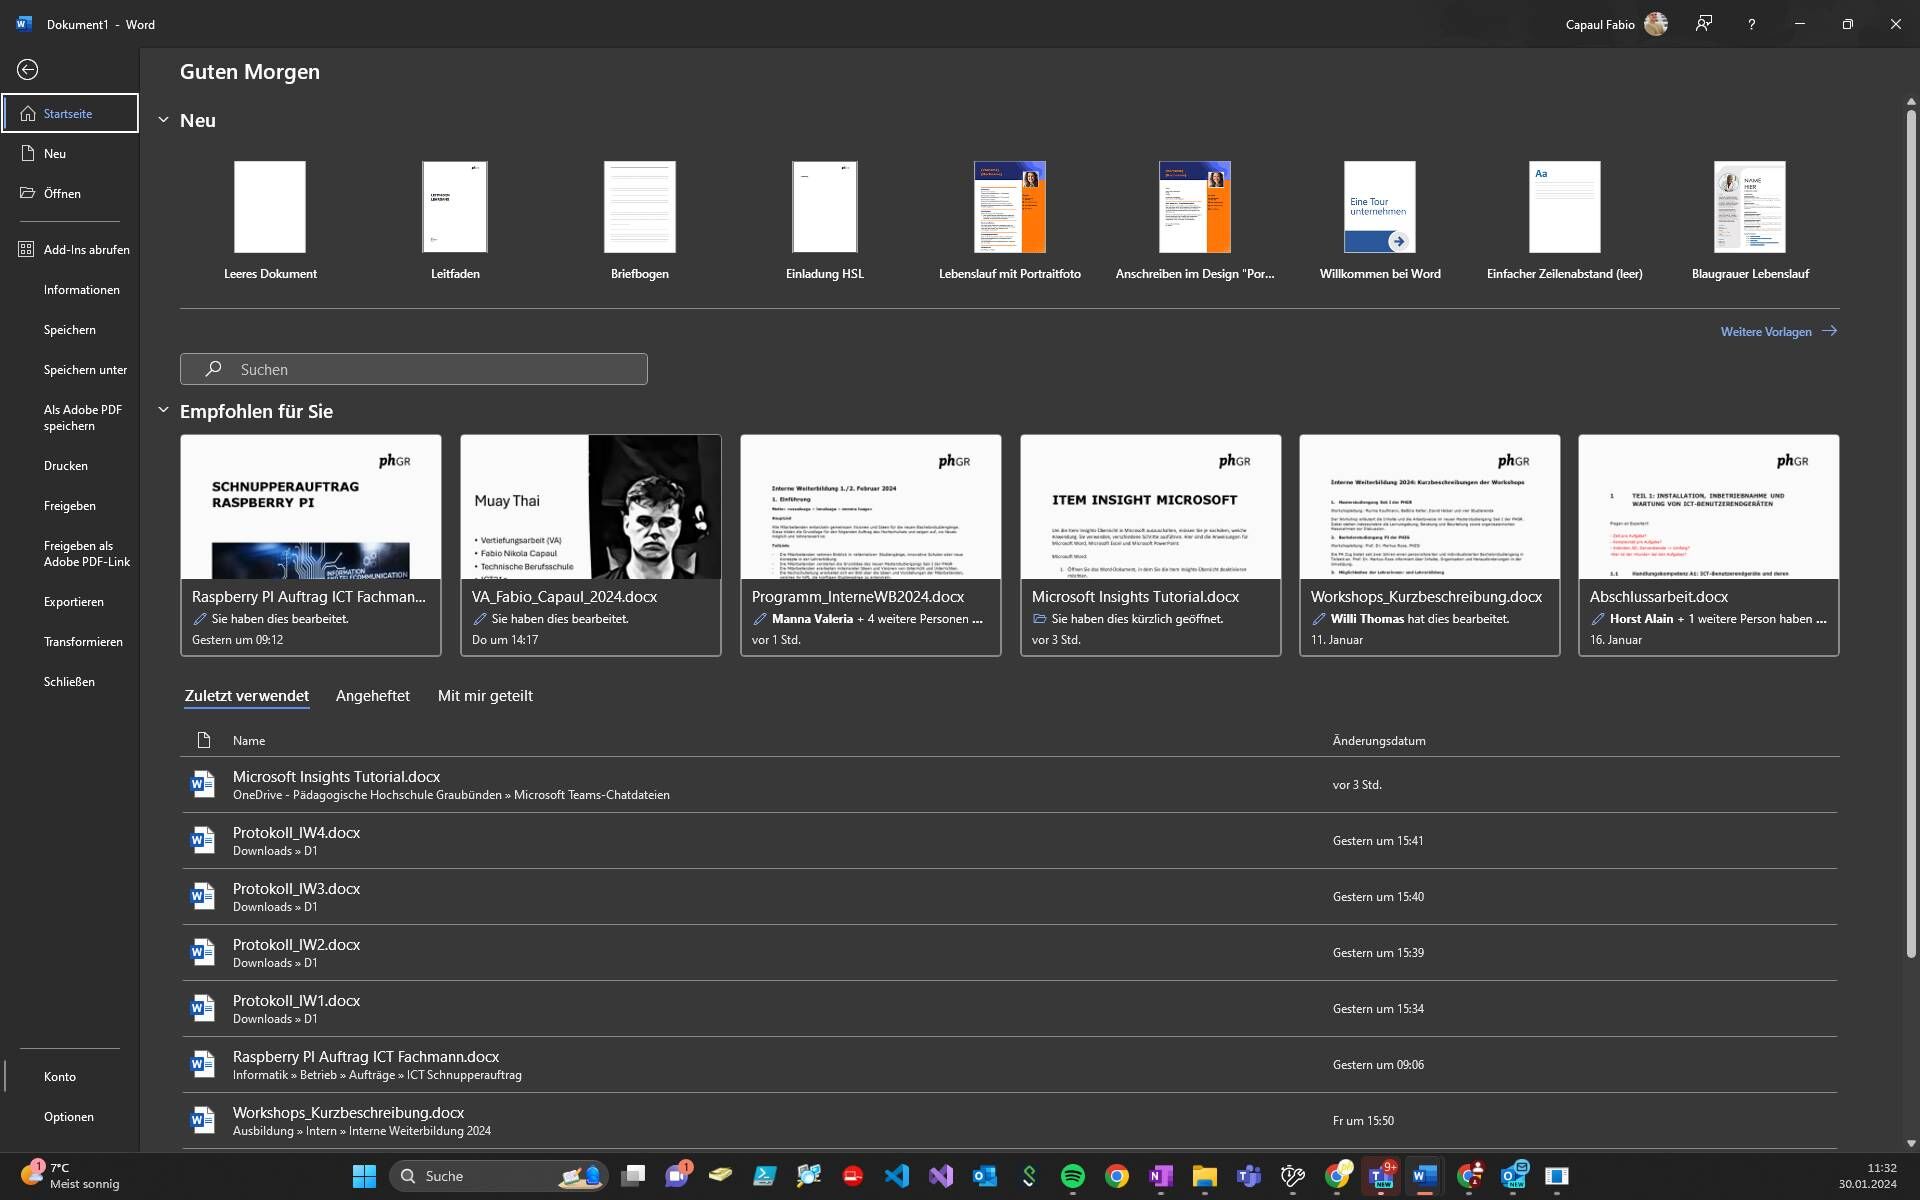Click the Visual Studio Code taskbar icon

click(897, 1176)
